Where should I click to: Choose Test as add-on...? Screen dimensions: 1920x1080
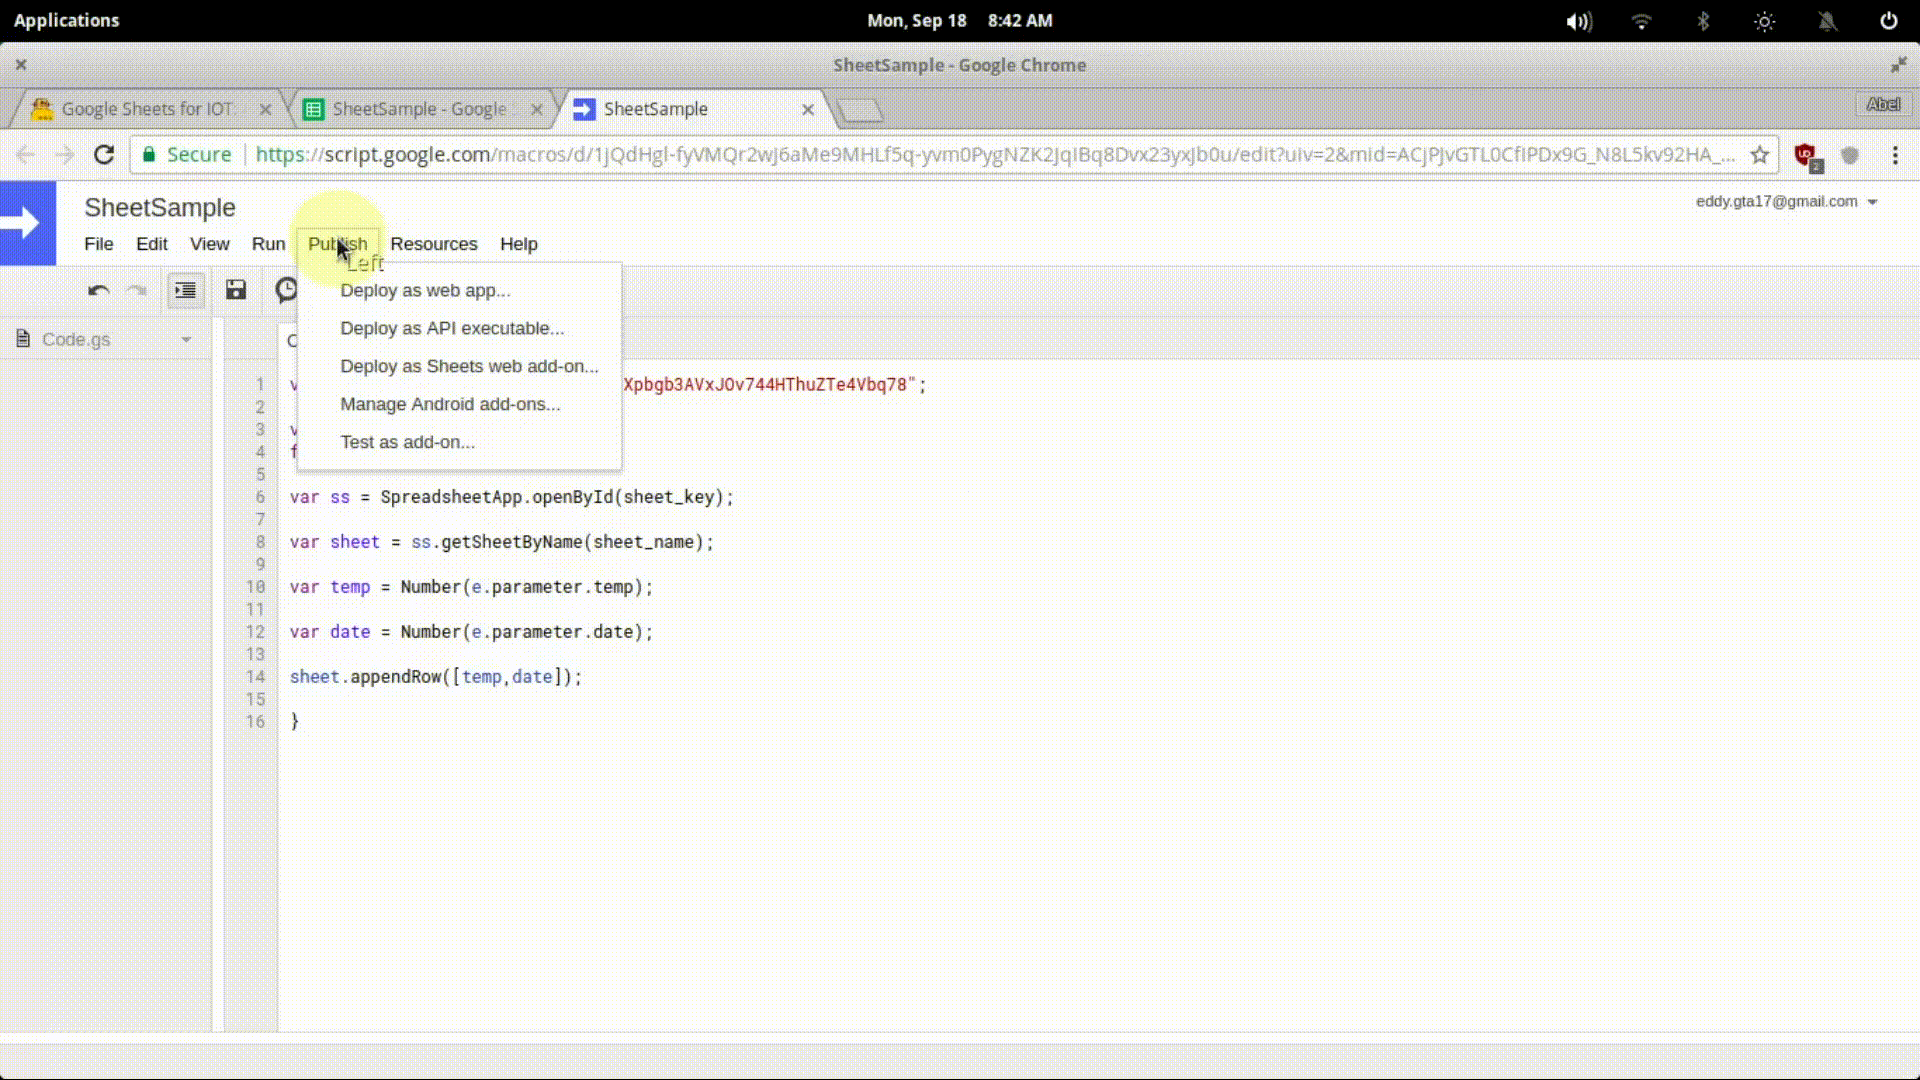459,442
